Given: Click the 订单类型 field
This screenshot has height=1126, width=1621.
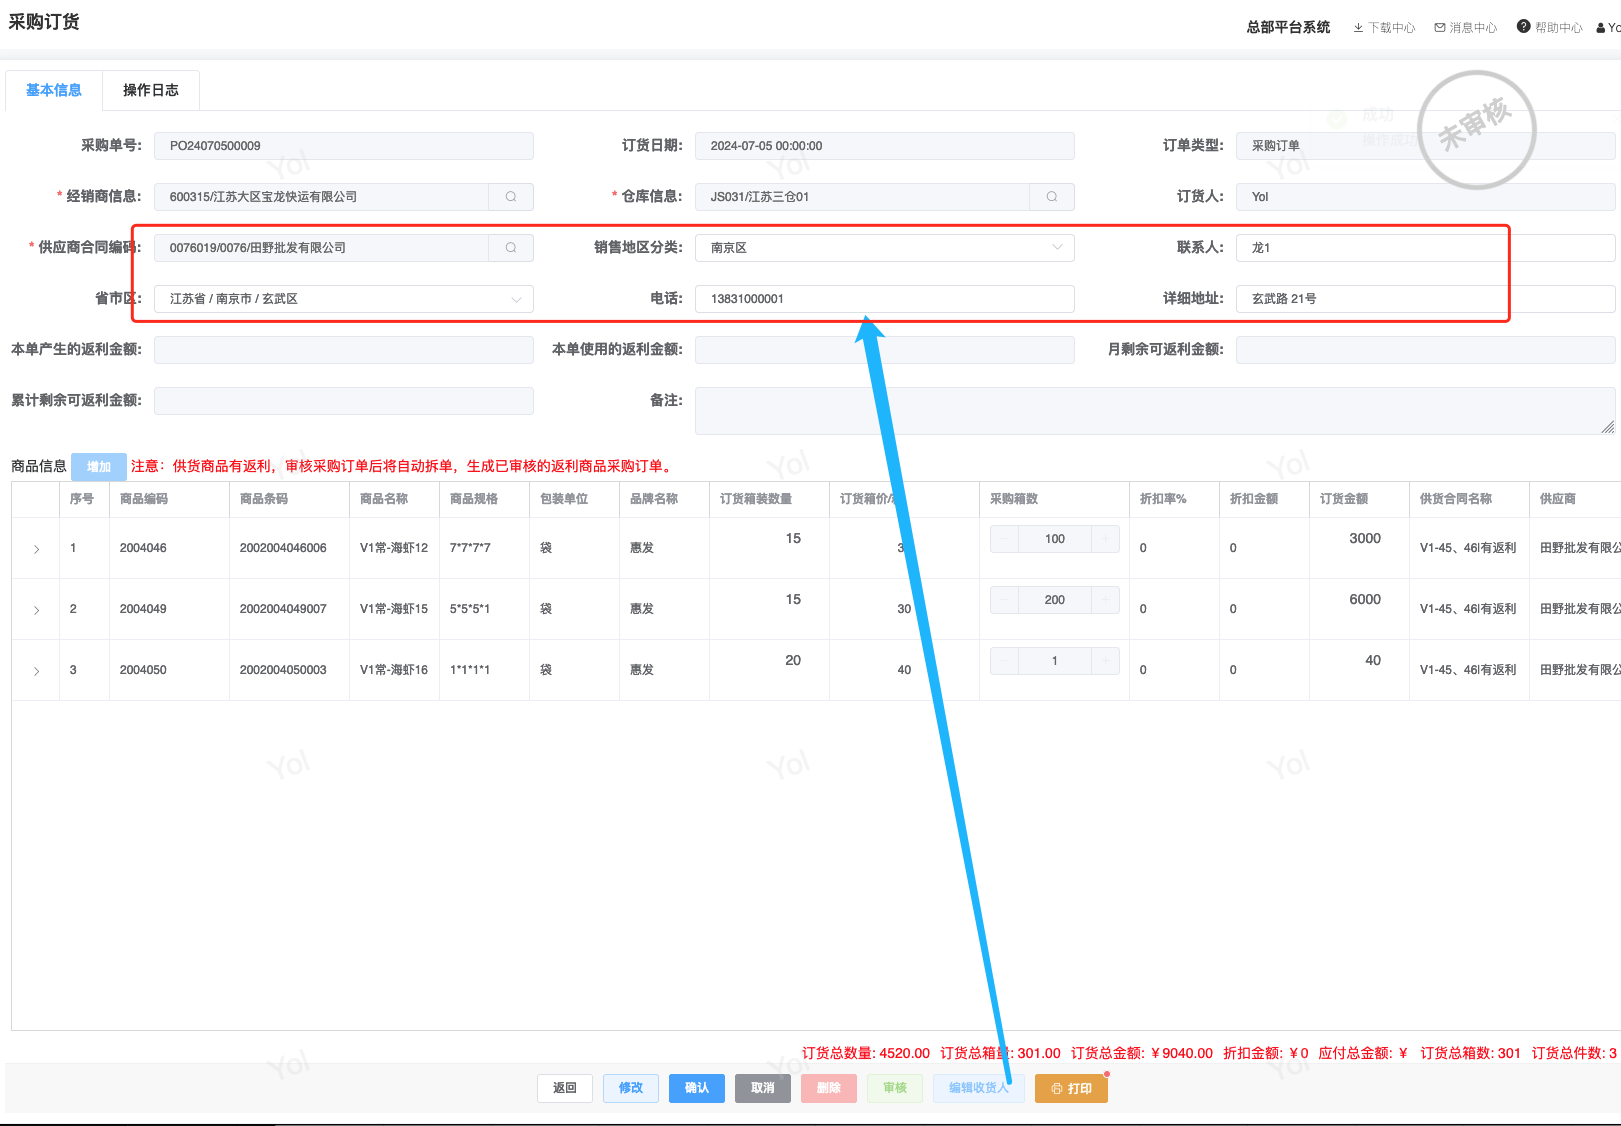Looking at the screenshot, I should point(1426,146).
